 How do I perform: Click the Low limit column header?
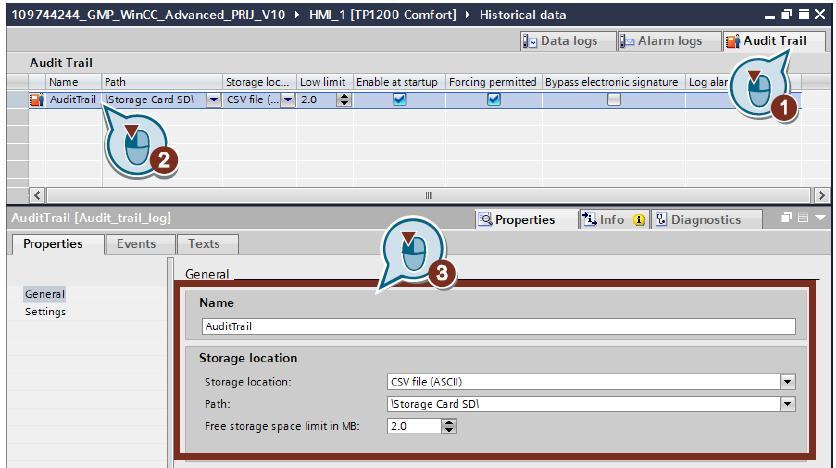[x=323, y=82]
